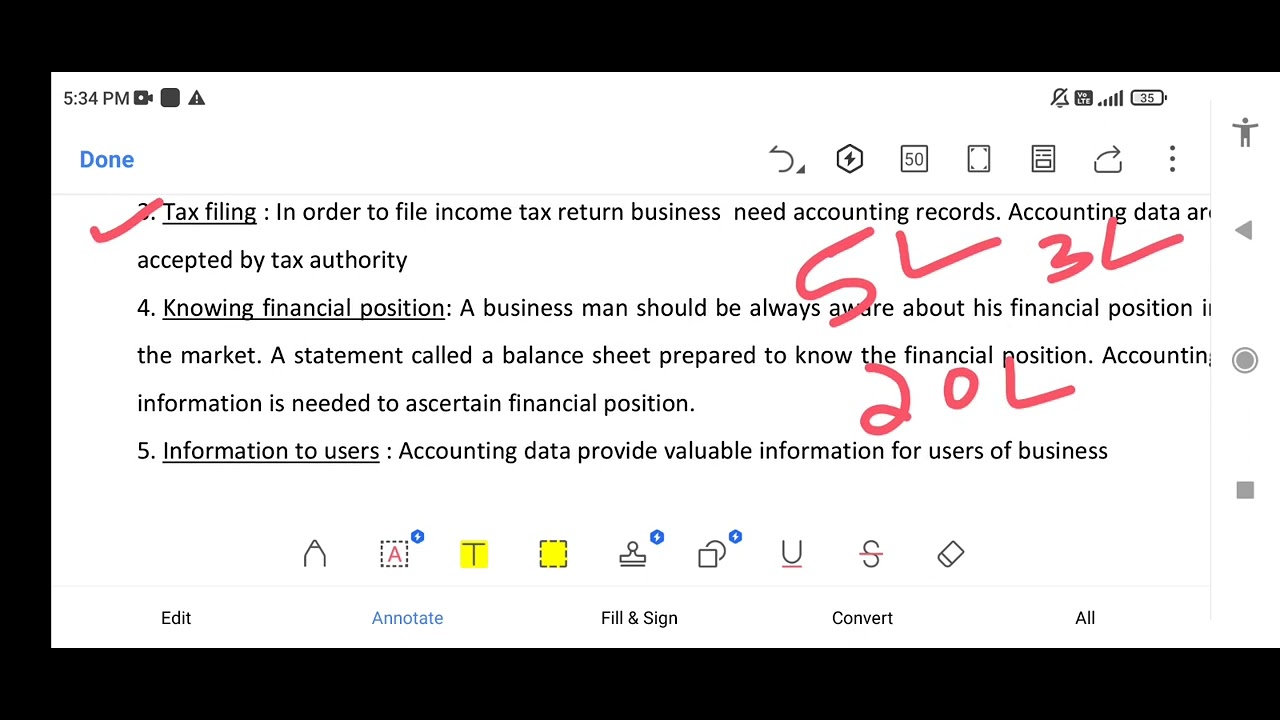
Task: Switch to the Annotate tab
Action: tap(407, 618)
